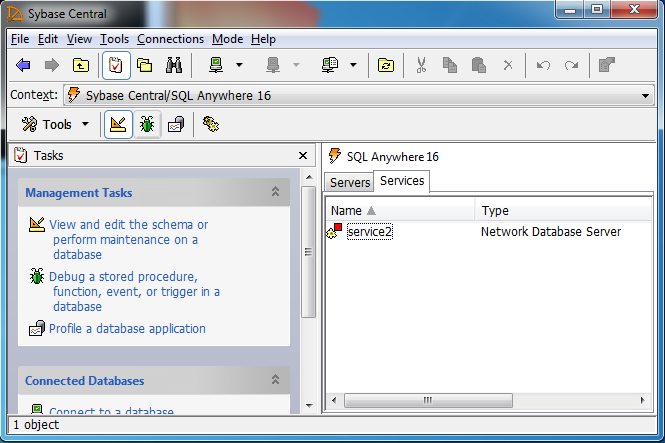Click the Connection Profiles icon

[x=330, y=65]
